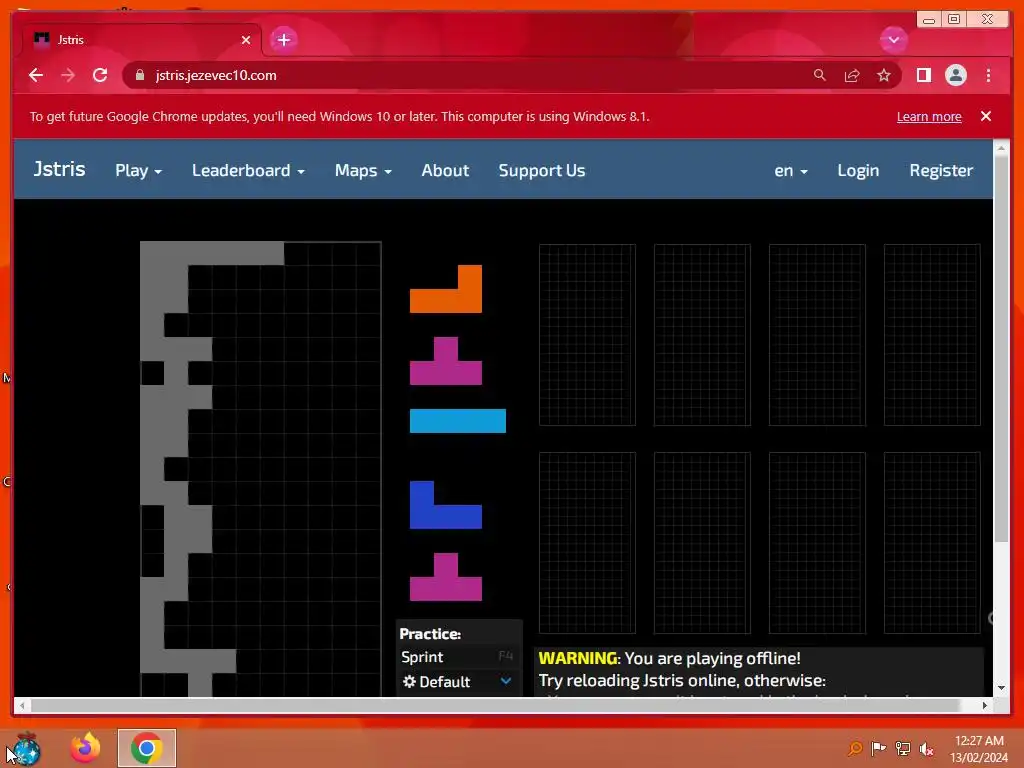
Task: Open the Chrome three-dot menu
Action: click(x=988, y=75)
